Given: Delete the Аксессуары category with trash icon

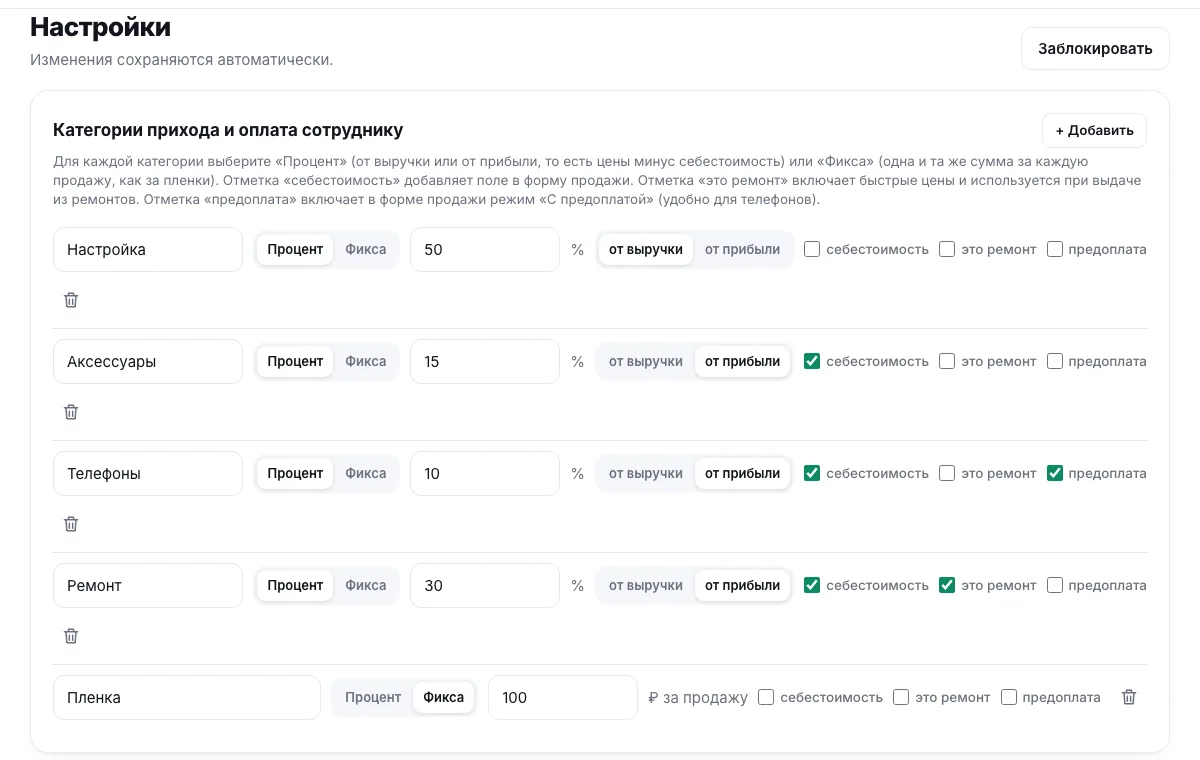Looking at the screenshot, I should (x=71, y=412).
